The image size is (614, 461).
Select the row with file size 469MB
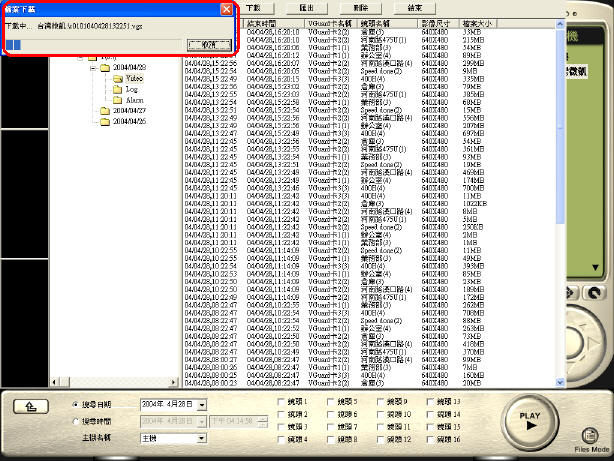(368, 173)
